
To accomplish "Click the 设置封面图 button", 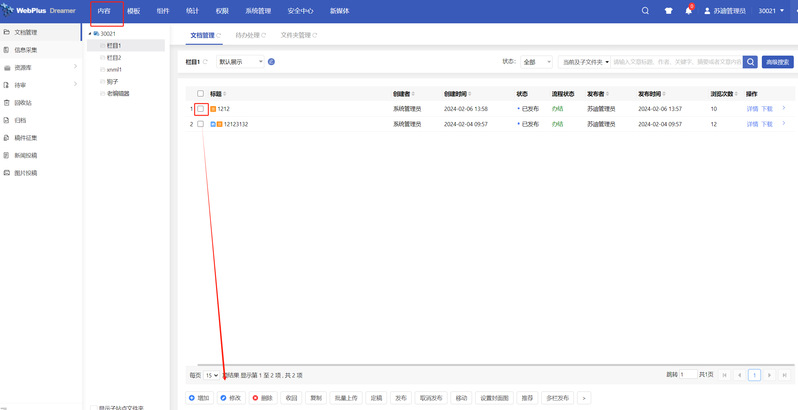I will tap(494, 398).
